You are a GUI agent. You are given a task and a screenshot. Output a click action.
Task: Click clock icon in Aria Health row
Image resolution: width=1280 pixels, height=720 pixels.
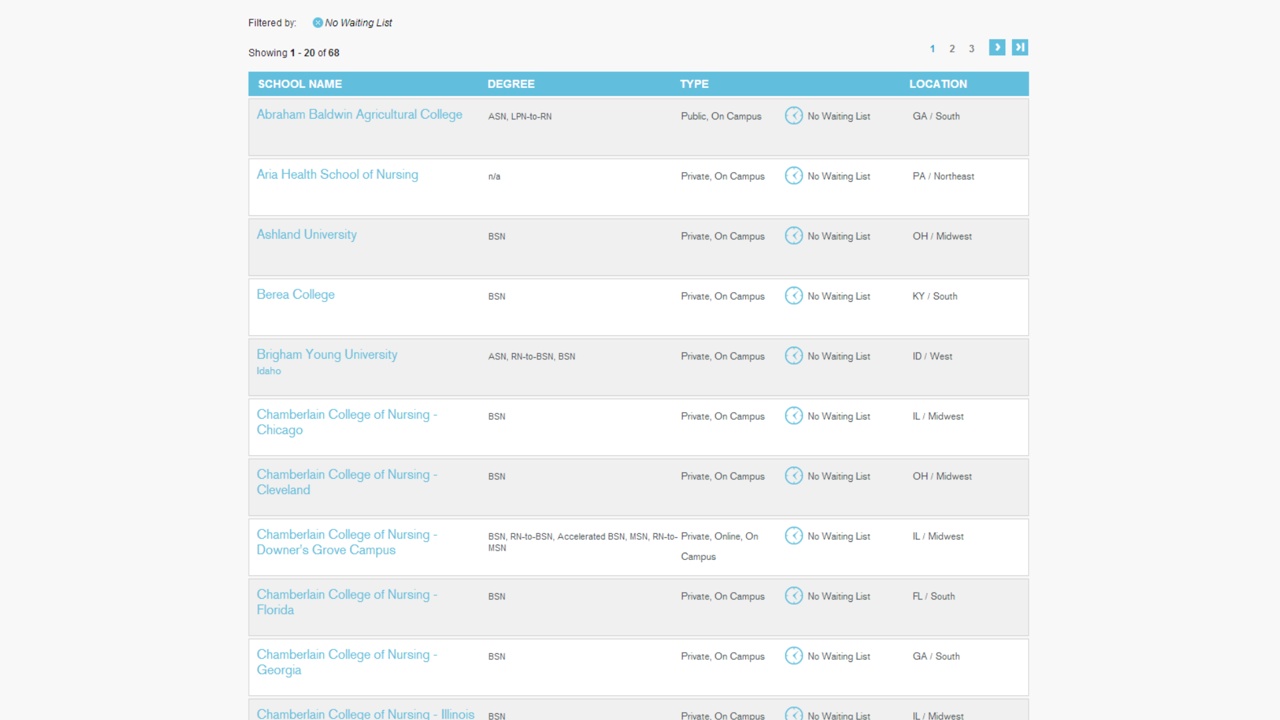pos(794,176)
